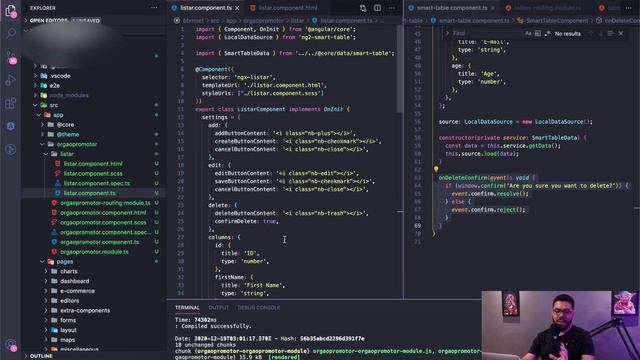640x360 pixels.
Task: Open orgaopromotor.component.html in file tree
Action: point(103,213)
